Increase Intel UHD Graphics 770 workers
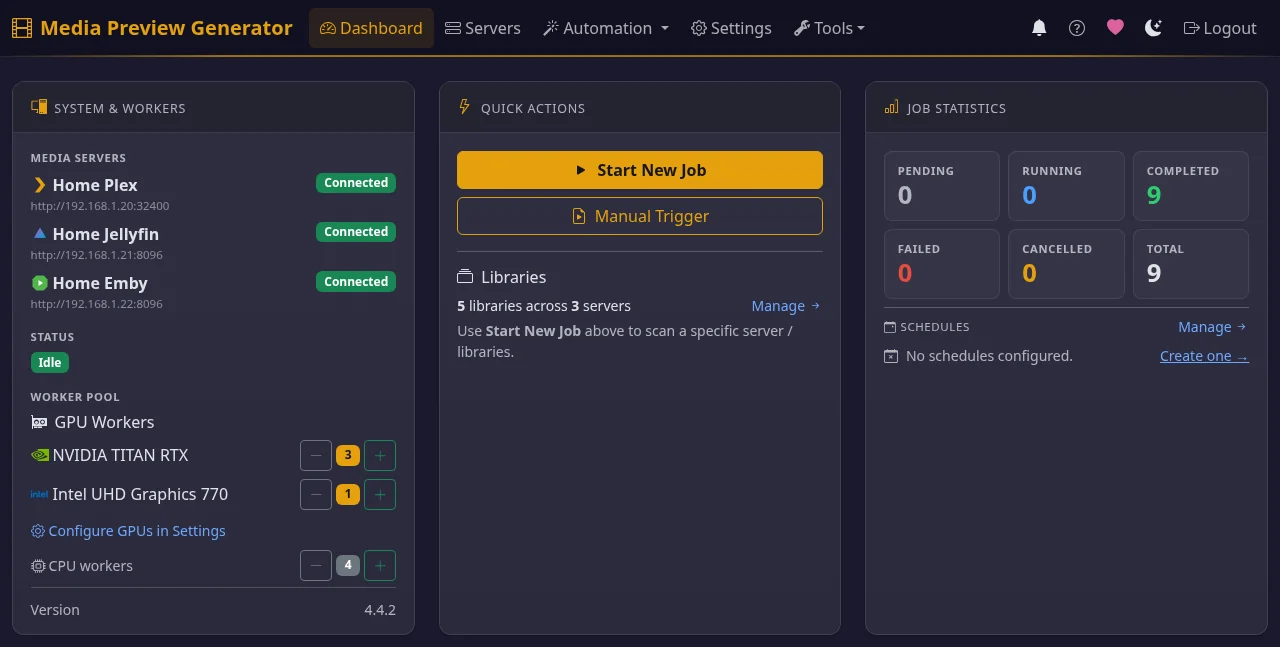This screenshot has width=1280, height=647. (x=380, y=494)
